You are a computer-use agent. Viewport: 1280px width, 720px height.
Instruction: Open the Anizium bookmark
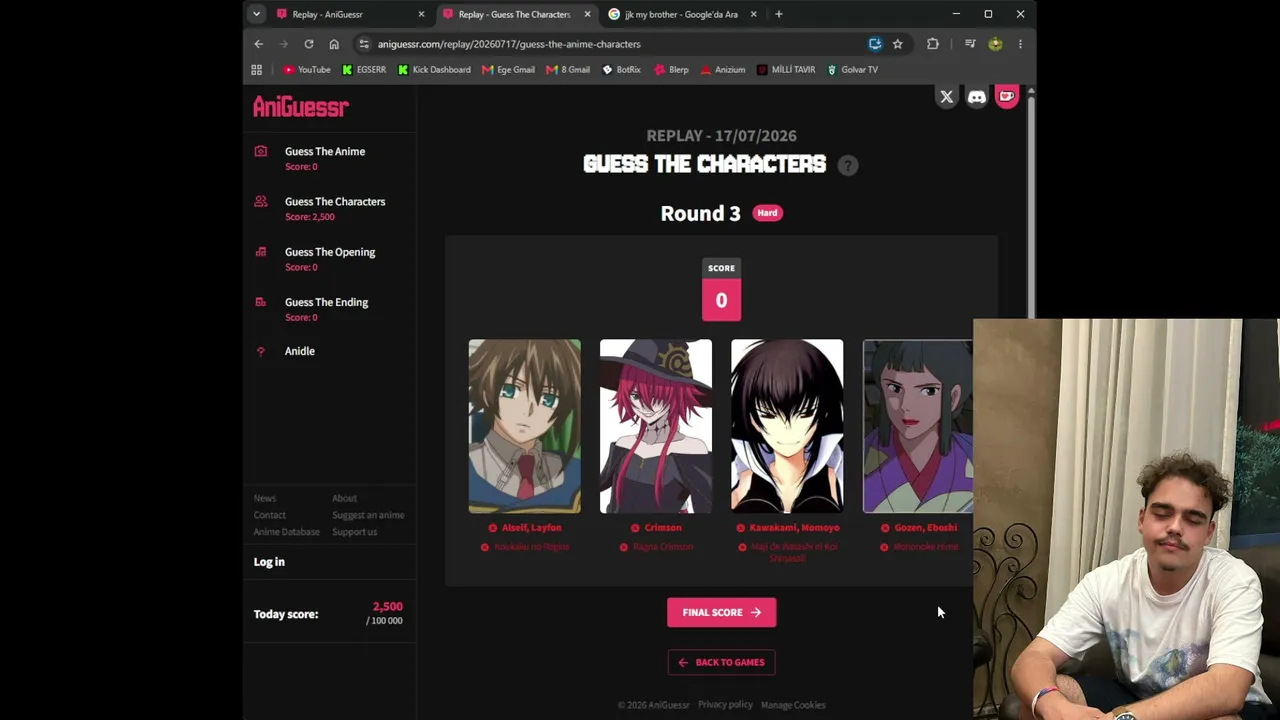[x=723, y=70]
